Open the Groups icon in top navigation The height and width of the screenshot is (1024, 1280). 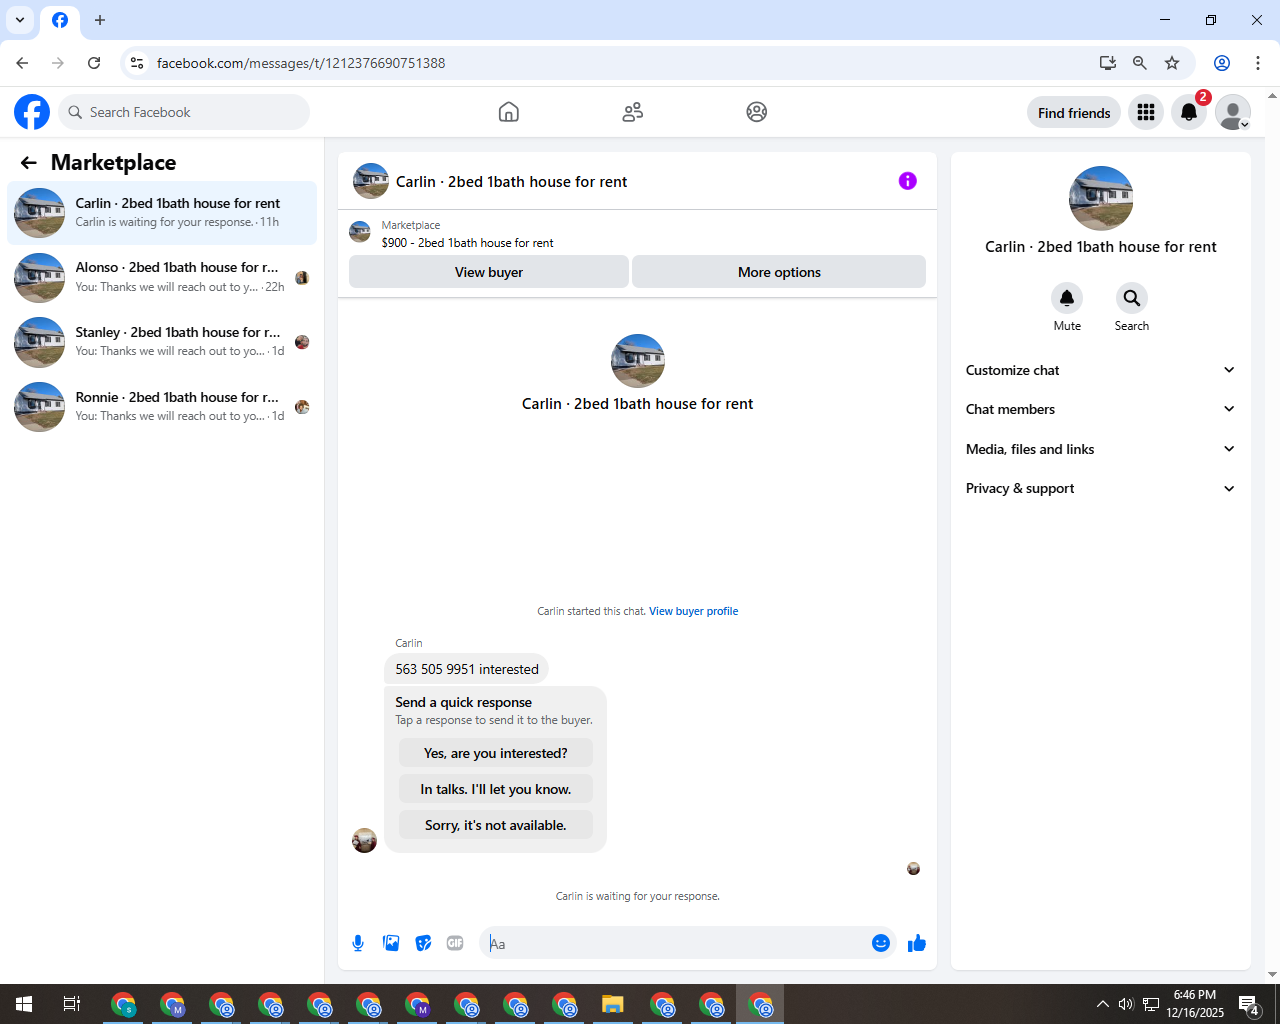pyautogui.click(x=757, y=112)
